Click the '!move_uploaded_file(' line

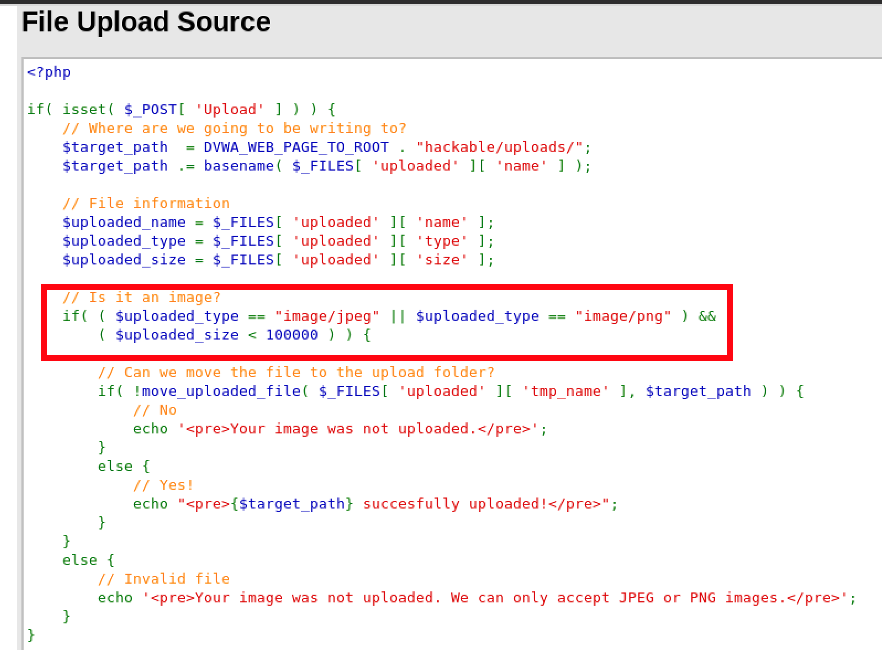(451, 391)
